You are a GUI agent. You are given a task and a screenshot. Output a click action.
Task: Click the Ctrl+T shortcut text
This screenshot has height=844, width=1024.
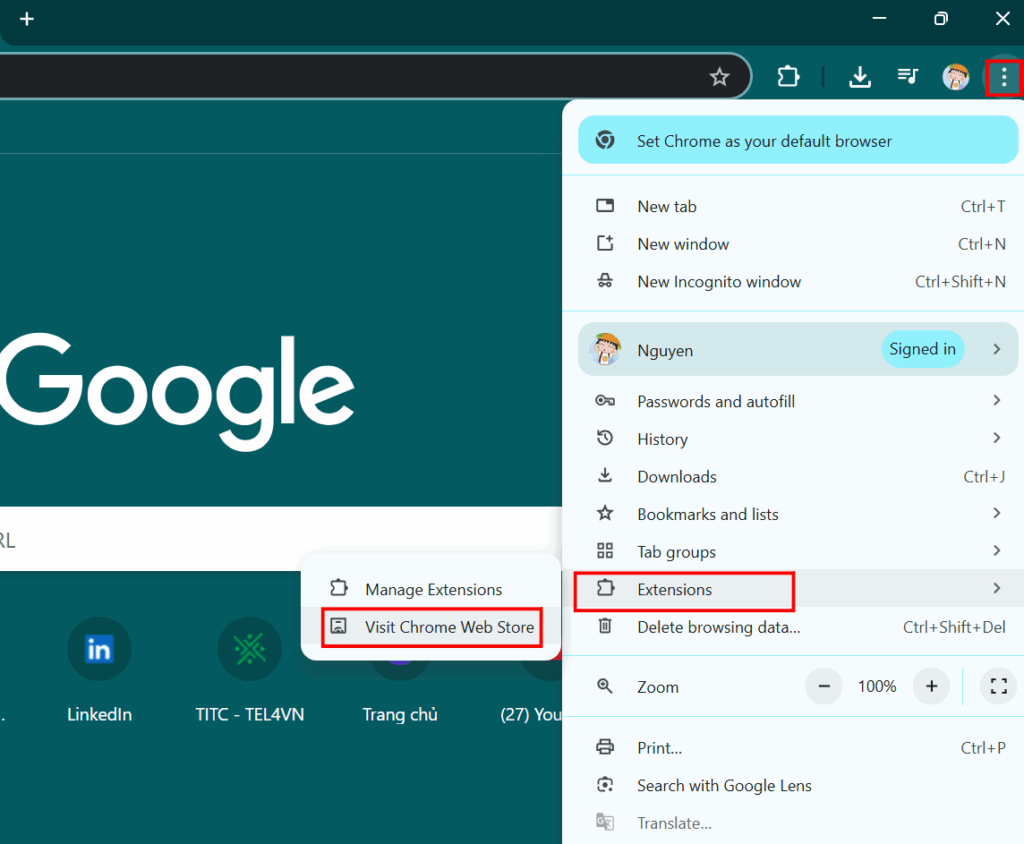click(983, 206)
